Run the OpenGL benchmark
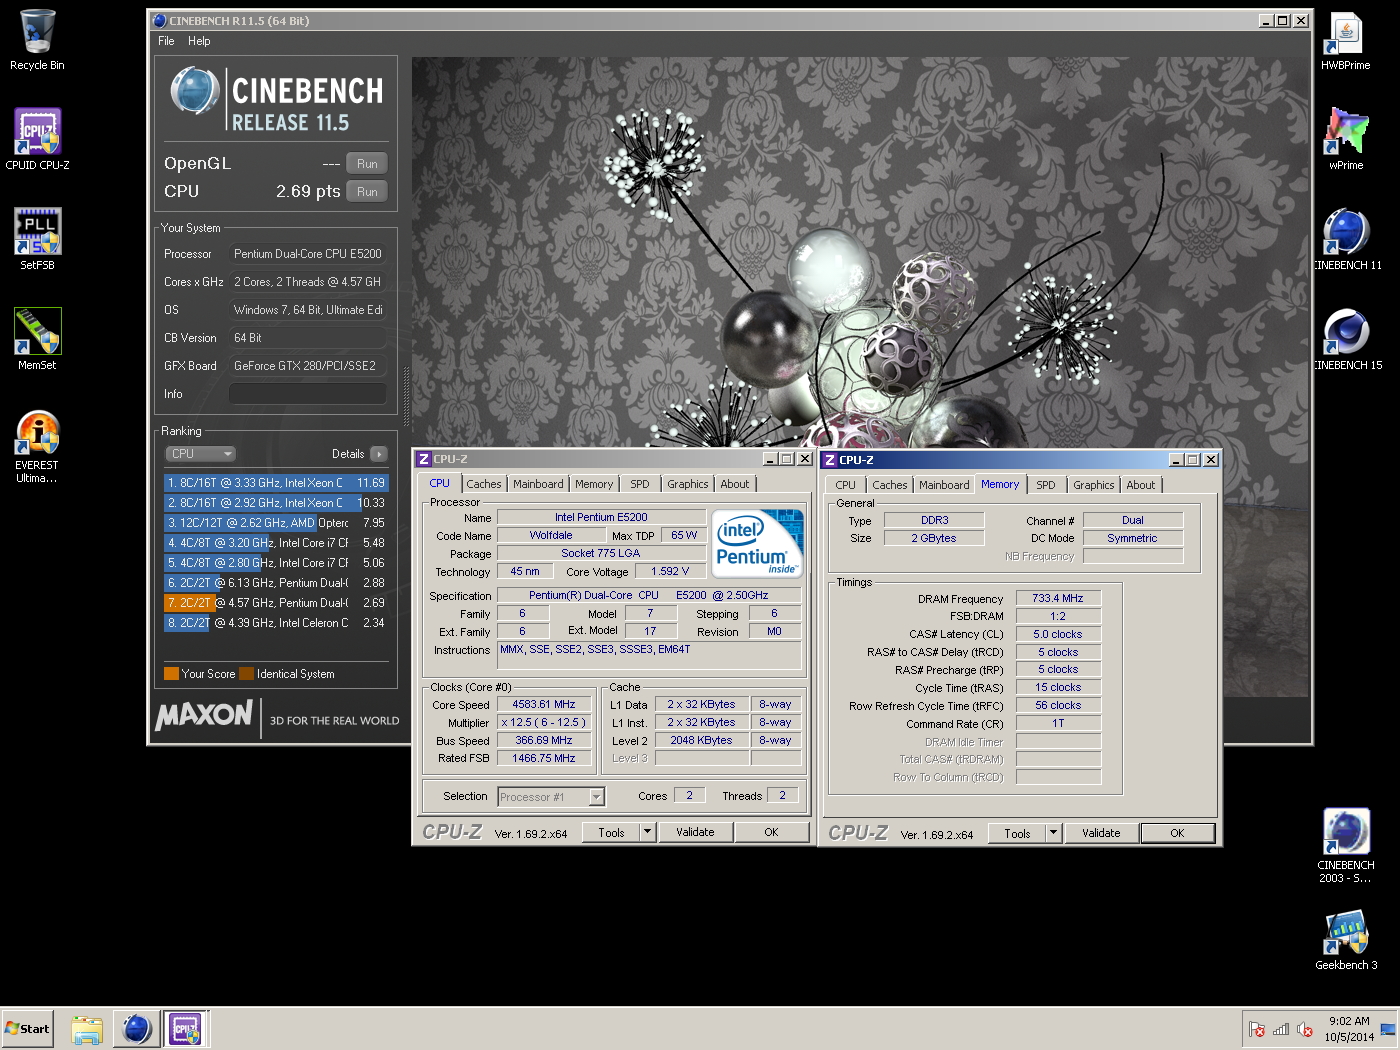Image resolution: width=1400 pixels, height=1050 pixels. [367, 164]
